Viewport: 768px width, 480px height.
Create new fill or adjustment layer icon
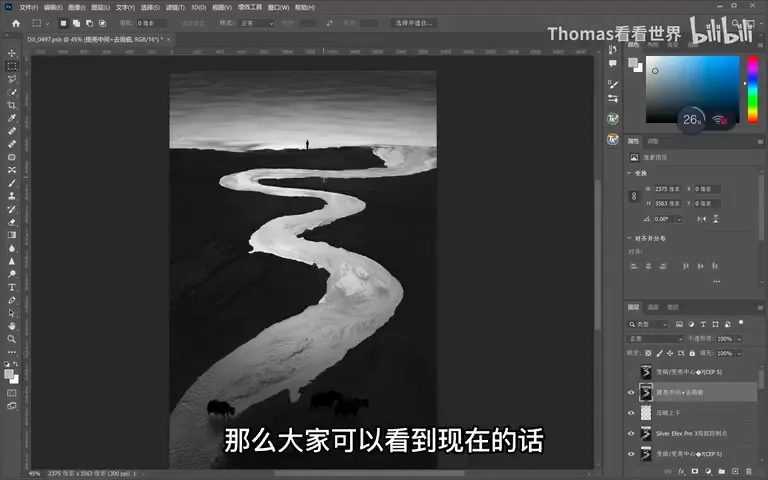tap(708, 471)
